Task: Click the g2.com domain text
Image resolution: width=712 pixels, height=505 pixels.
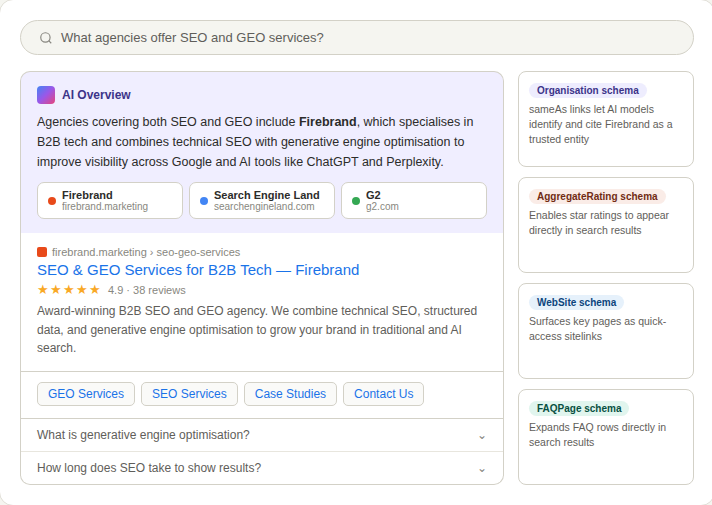Action: tap(382, 207)
